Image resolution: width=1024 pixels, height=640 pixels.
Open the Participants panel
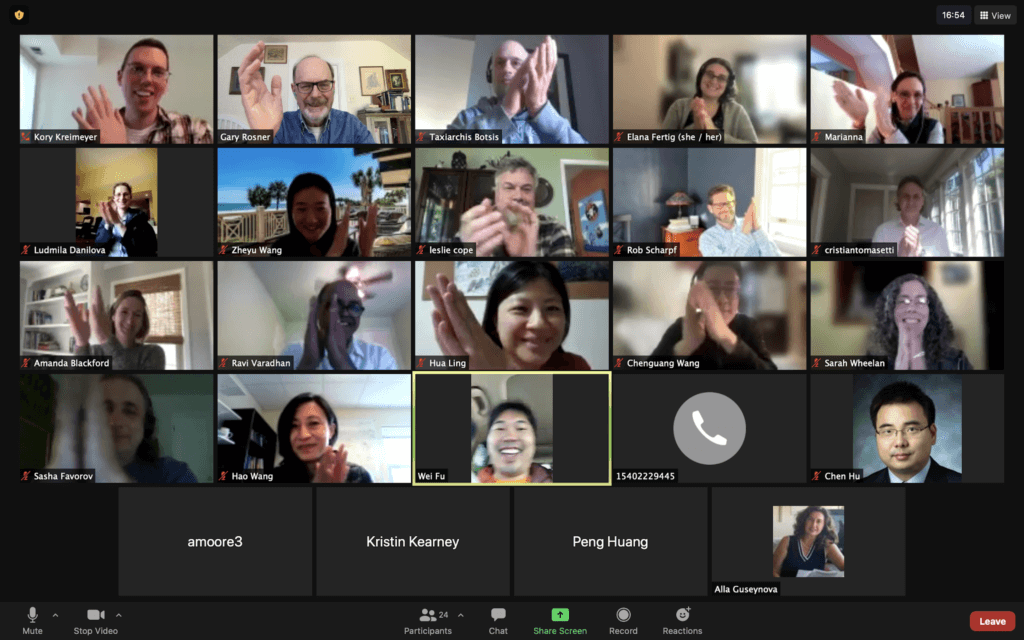click(x=428, y=620)
